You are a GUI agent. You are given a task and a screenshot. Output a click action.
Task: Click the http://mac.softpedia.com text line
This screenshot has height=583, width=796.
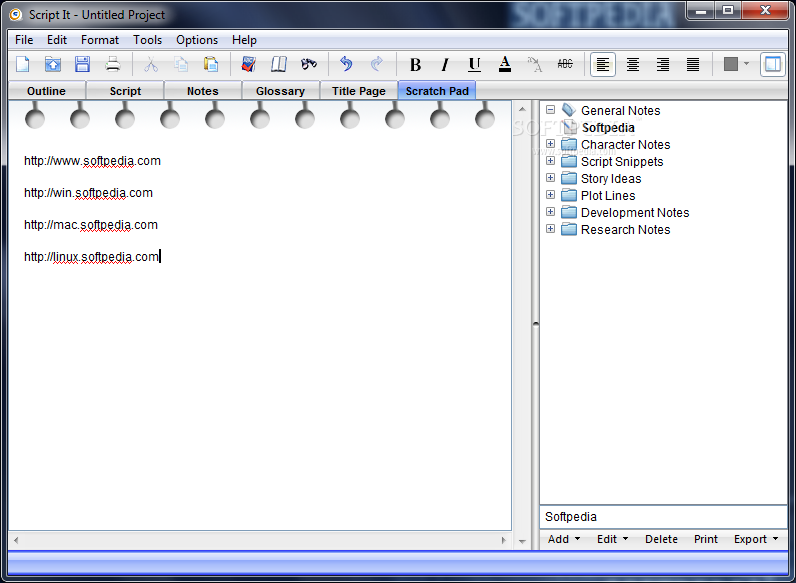[x=91, y=225]
